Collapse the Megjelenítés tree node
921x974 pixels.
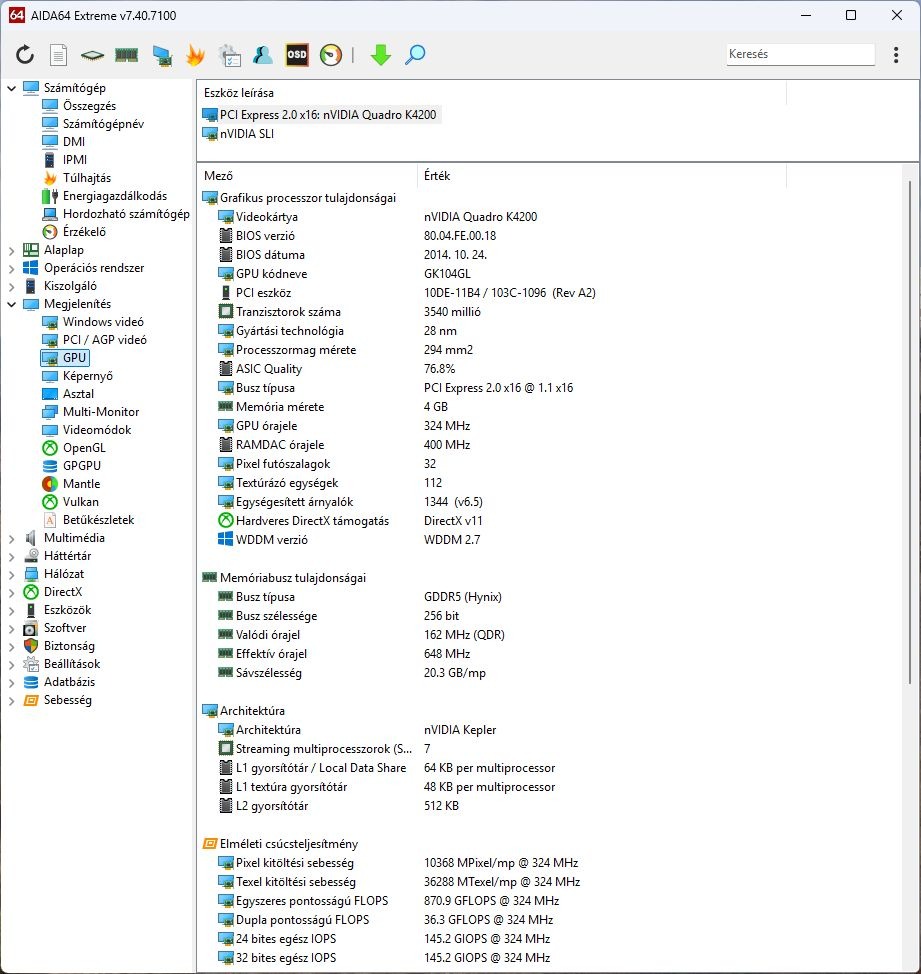pos(11,304)
